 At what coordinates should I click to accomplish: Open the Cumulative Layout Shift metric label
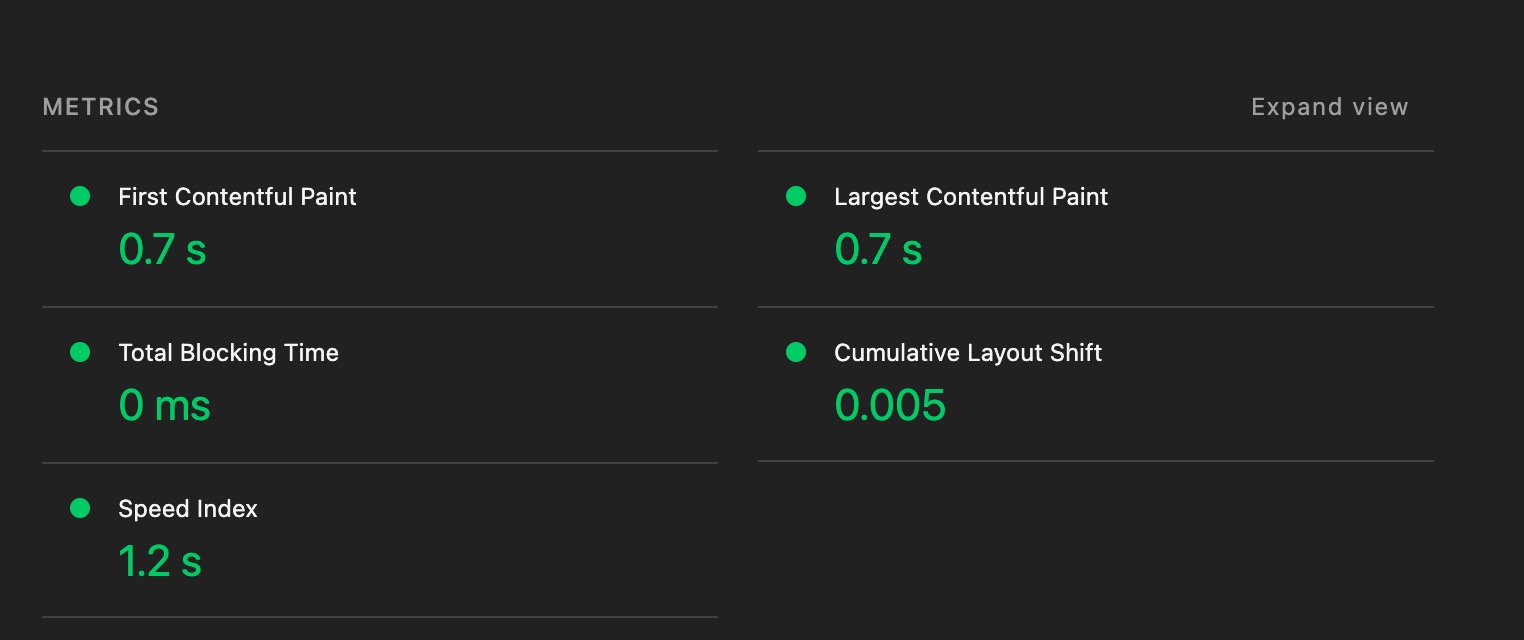pos(967,353)
